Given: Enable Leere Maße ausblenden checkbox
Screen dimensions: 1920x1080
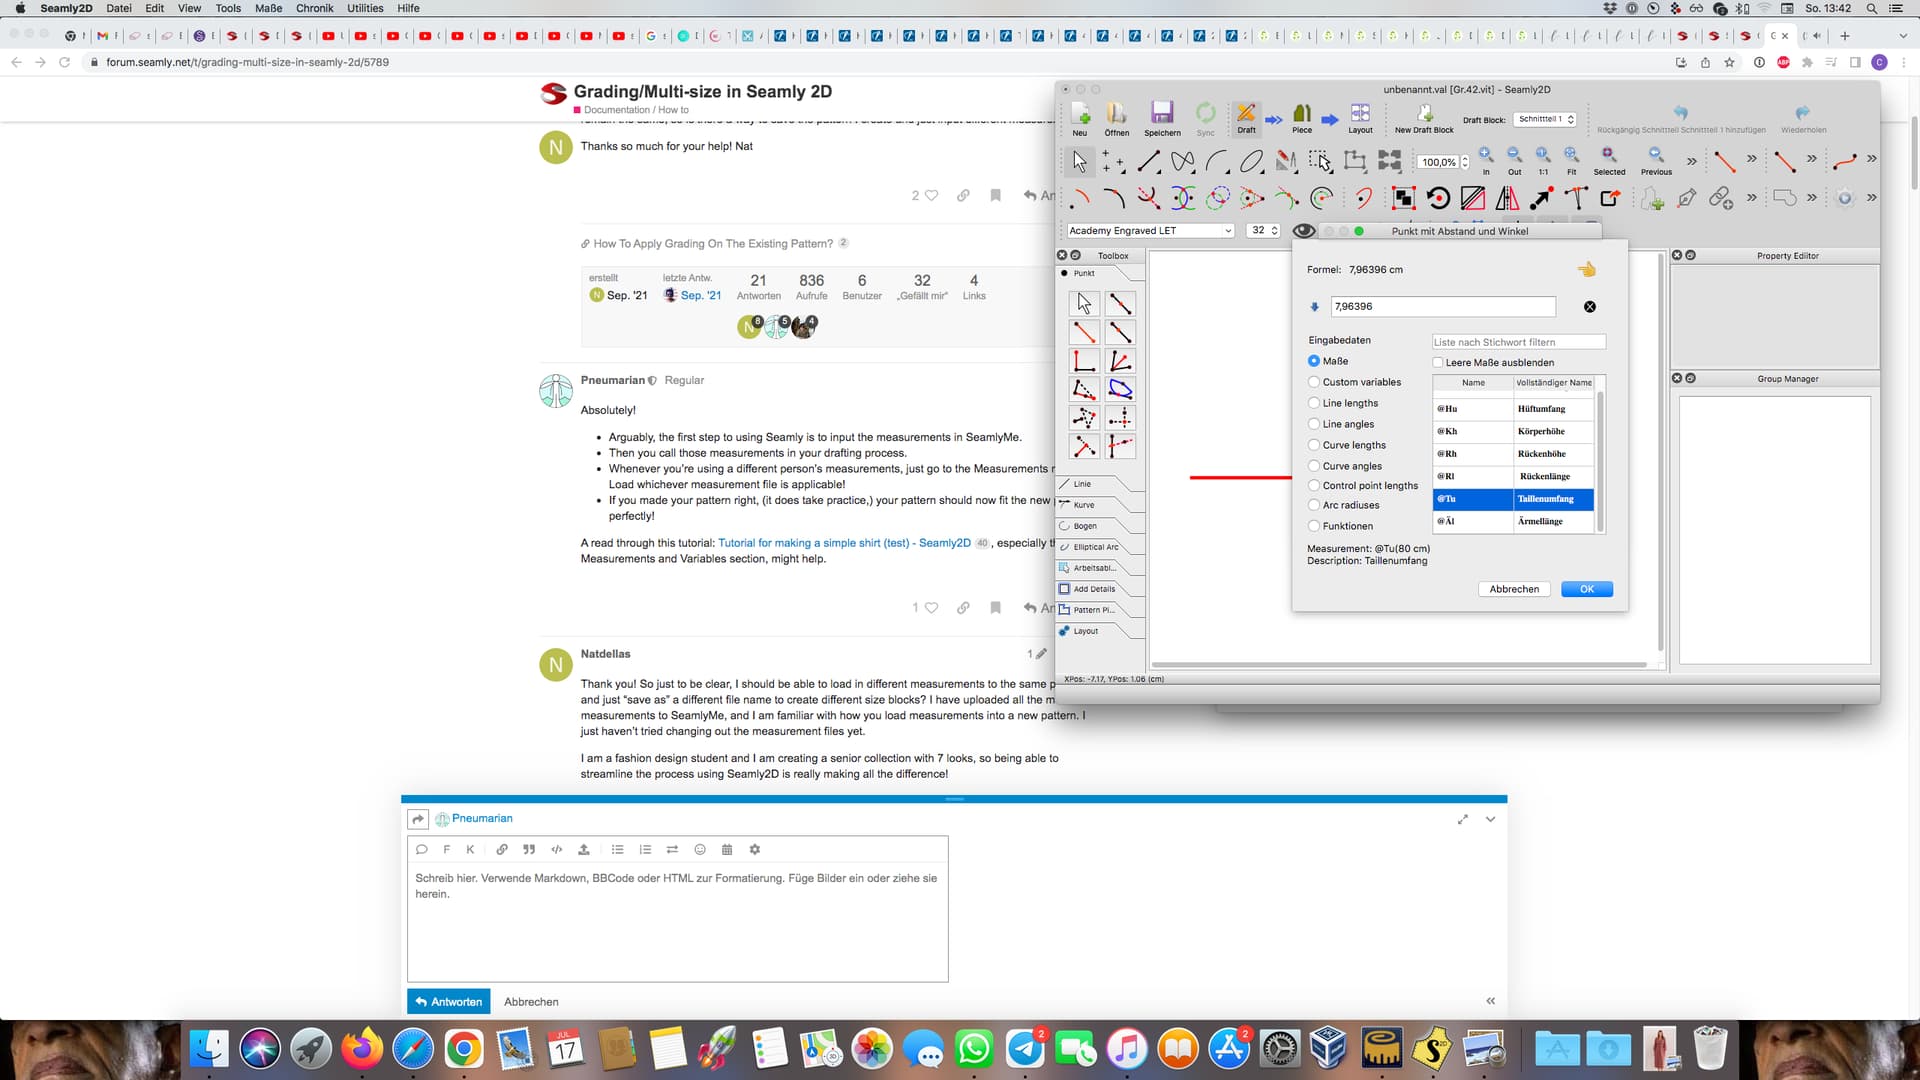Looking at the screenshot, I should click(1438, 363).
